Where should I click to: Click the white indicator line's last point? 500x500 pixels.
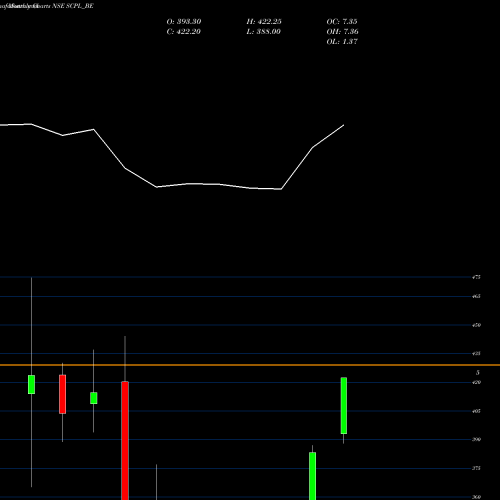click(x=344, y=125)
